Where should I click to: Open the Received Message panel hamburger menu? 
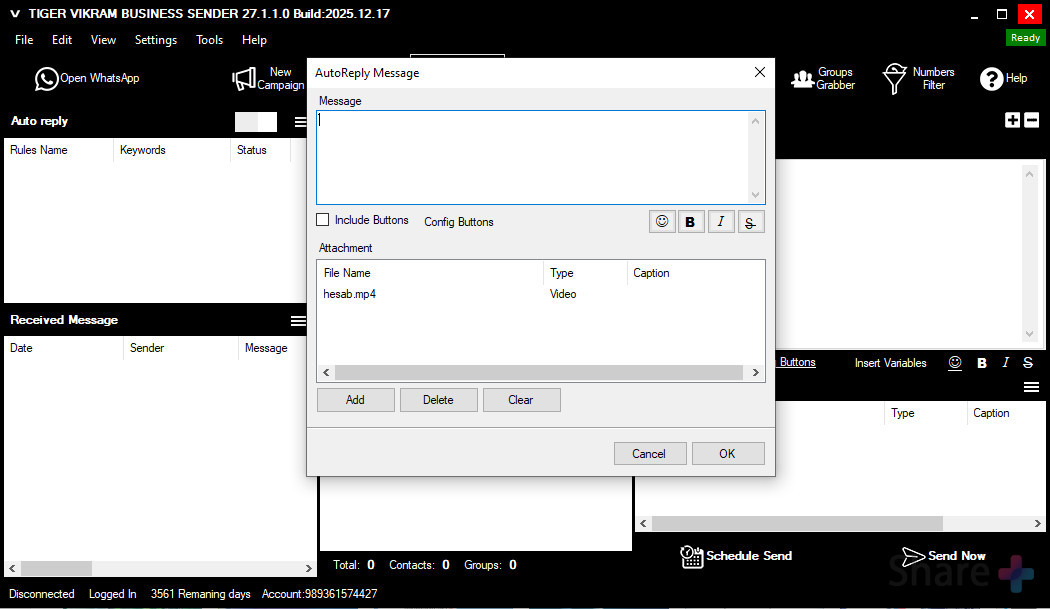click(x=298, y=321)
